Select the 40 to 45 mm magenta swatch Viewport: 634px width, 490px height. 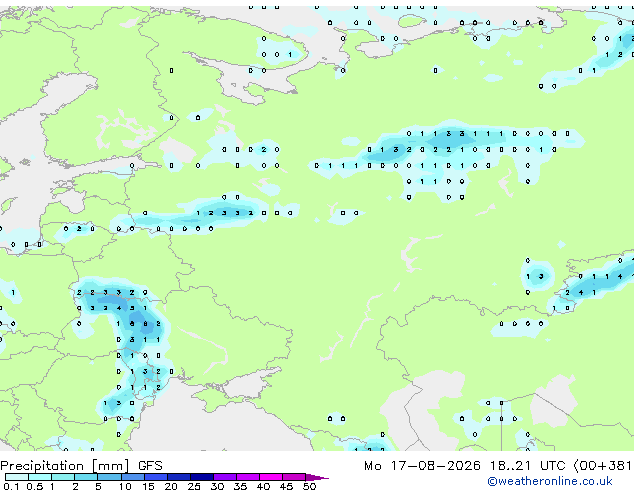pos(271,477)
